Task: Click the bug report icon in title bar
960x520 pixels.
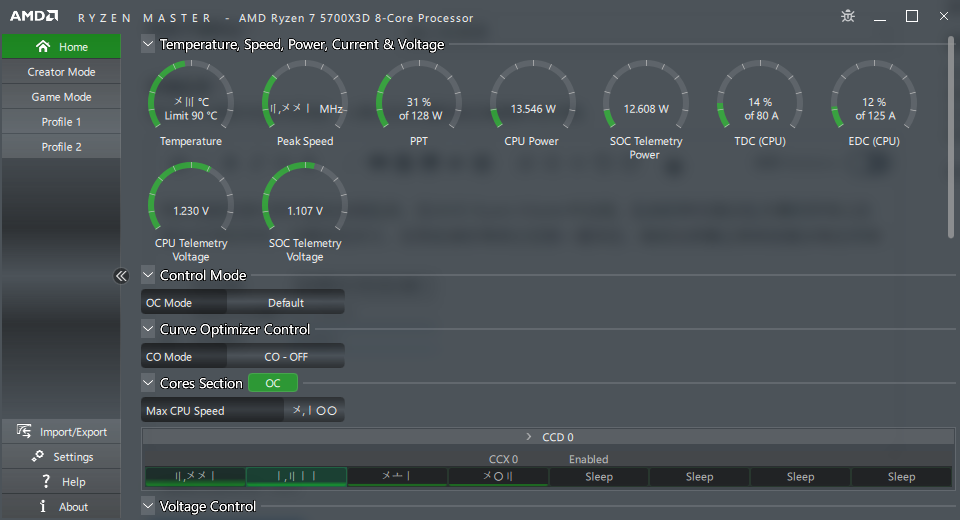Action: (848, 16)
